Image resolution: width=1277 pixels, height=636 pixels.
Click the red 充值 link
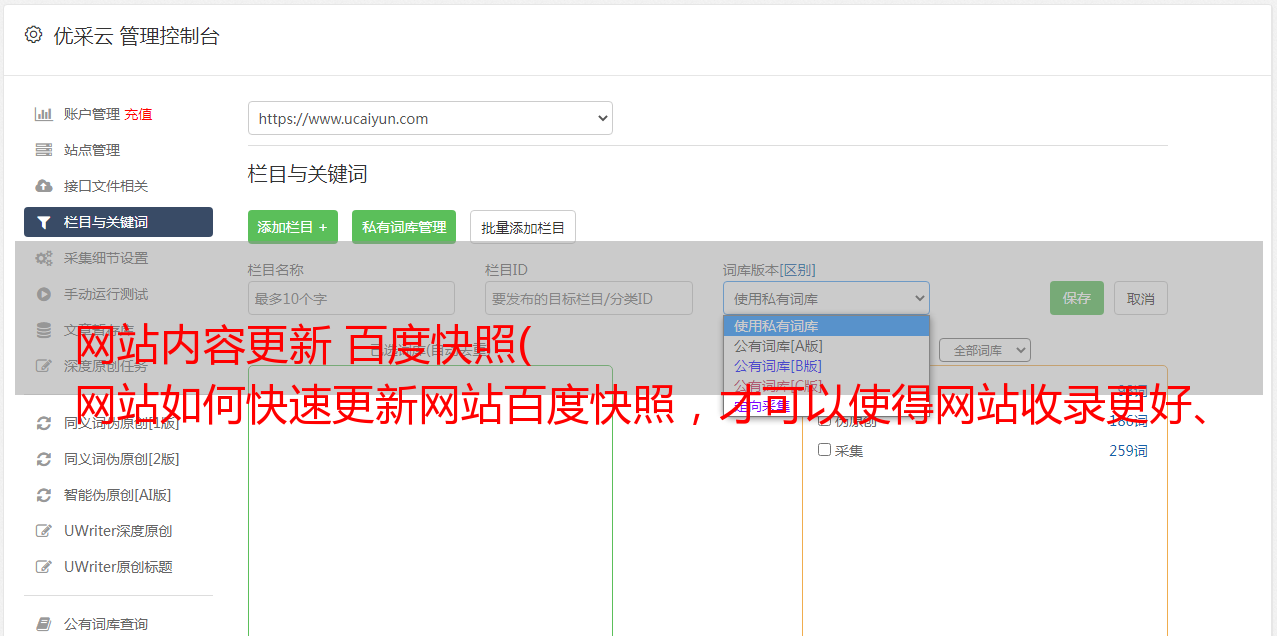pyautogui.click(x=138, y=114)
